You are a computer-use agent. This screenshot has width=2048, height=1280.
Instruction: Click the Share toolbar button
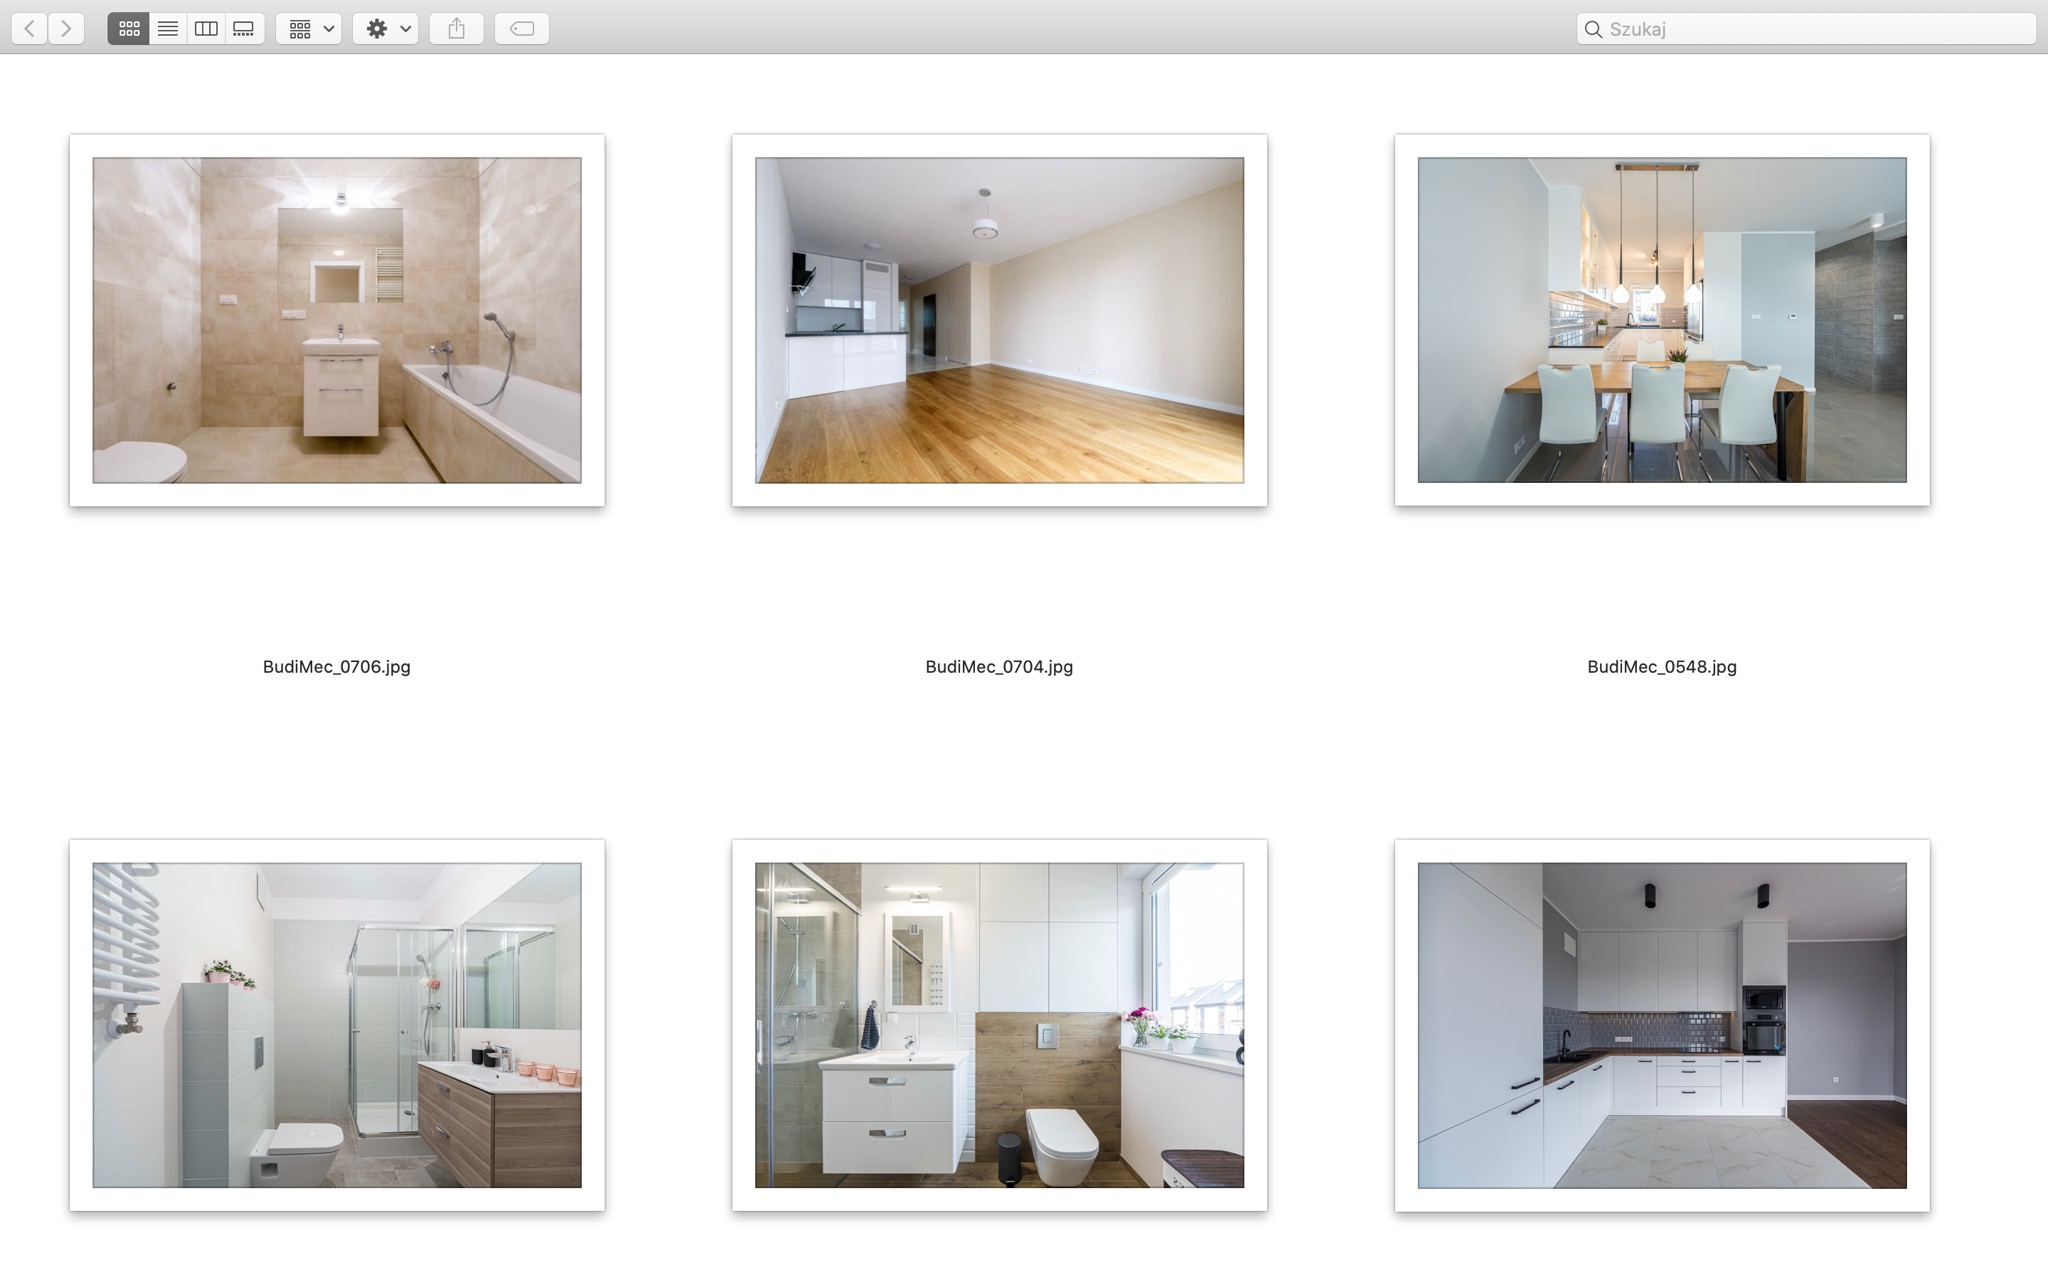click(x=457, y=29)
